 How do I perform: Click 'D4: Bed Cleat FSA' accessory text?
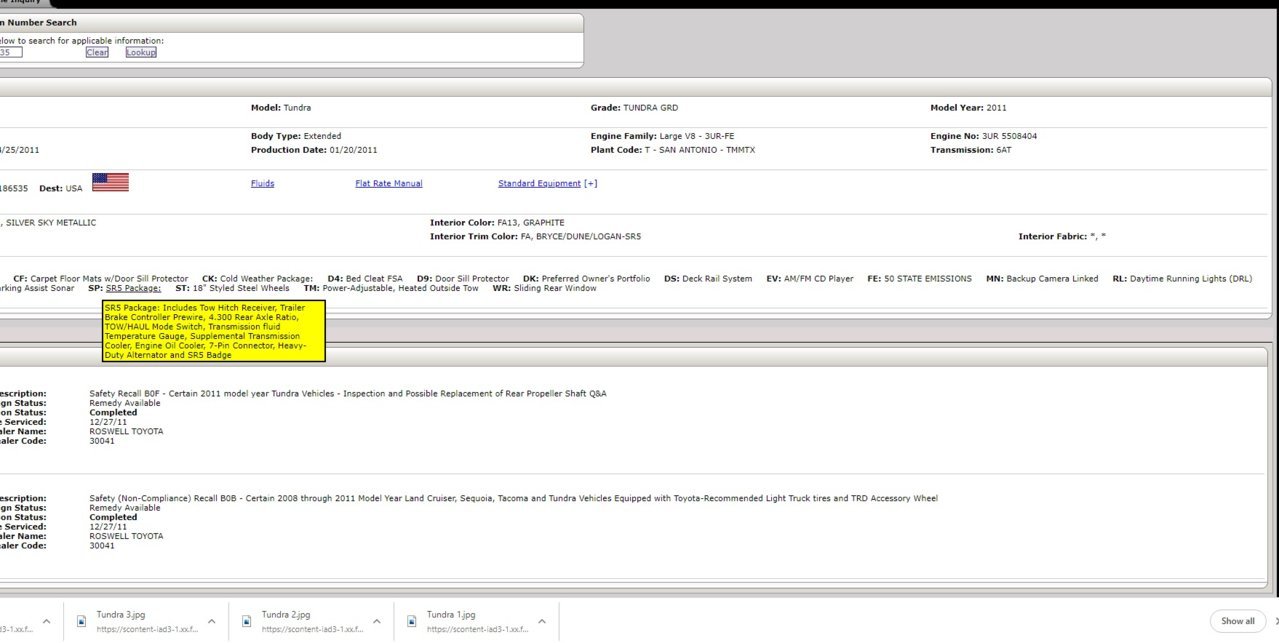[365, 279]
